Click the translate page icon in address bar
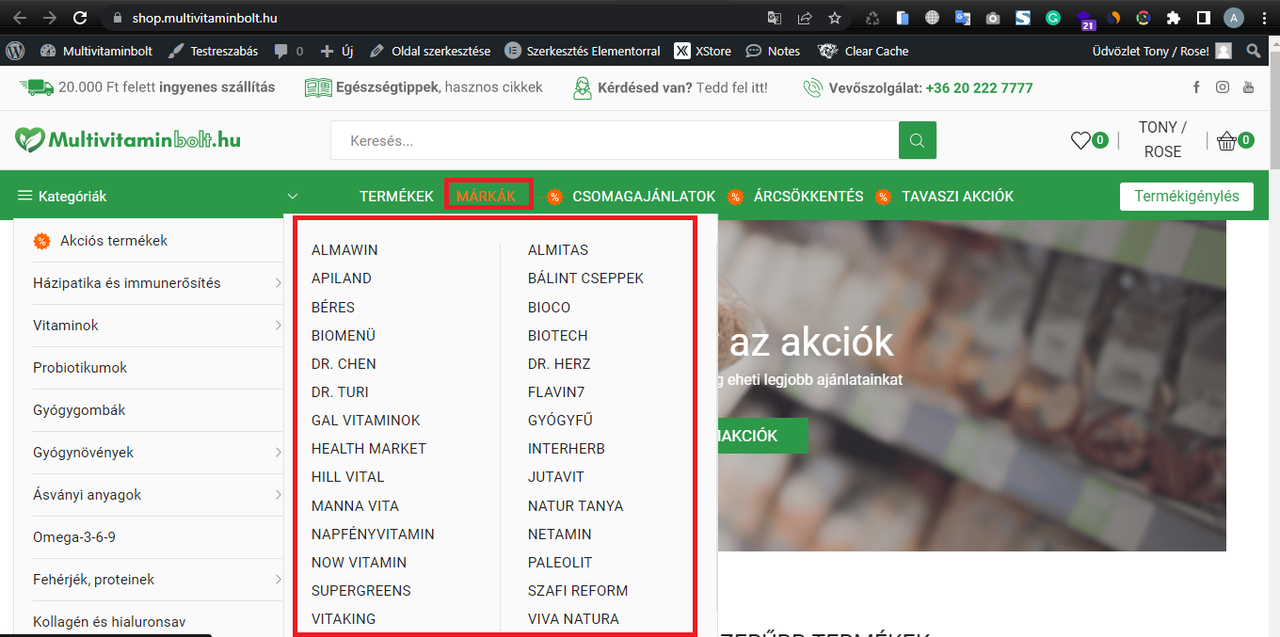The height and width of the screenshot is (637, 1280). pos(774,18)
